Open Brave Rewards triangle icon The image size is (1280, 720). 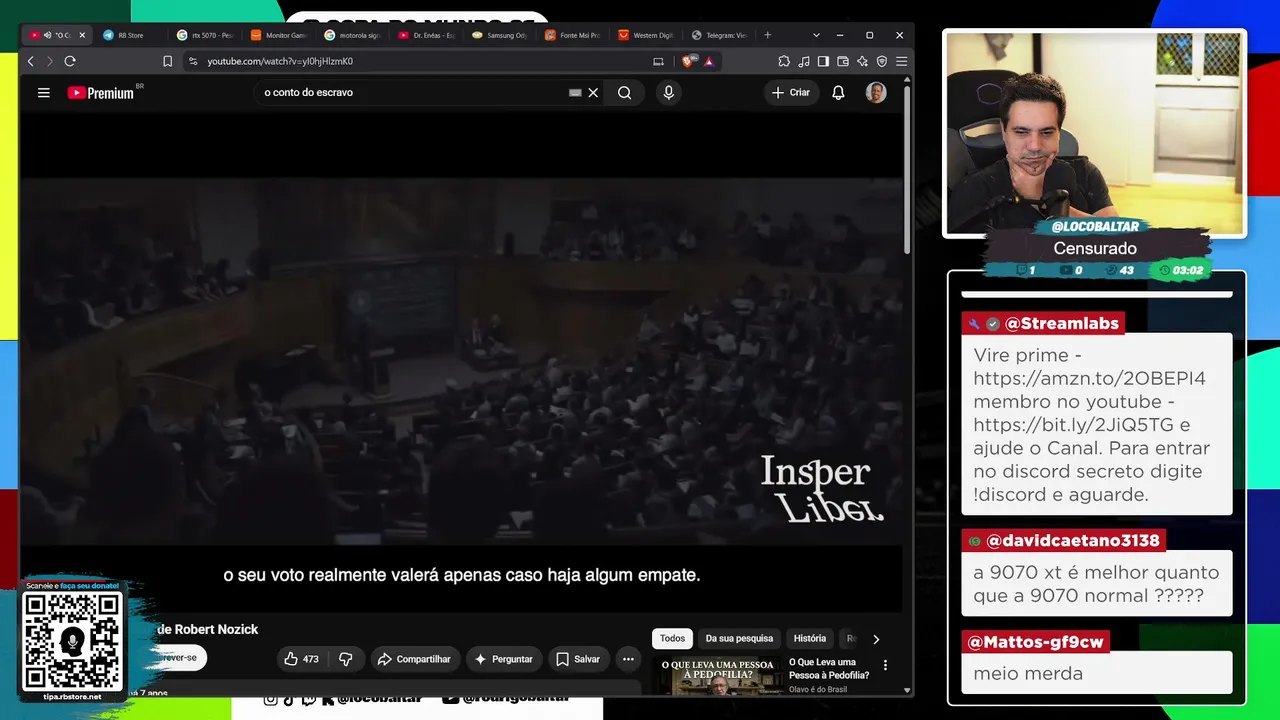[709, 61]
